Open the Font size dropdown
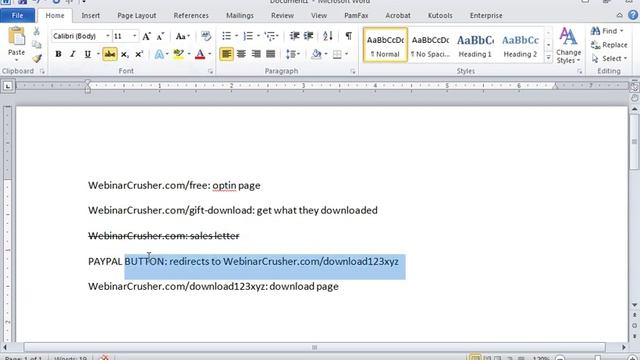This screenshot has height=360, width=640. click(134, 36)
